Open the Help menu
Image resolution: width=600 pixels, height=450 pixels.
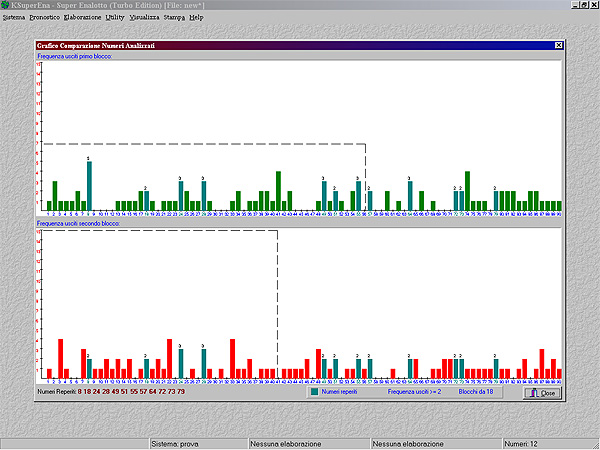click(196, 18)
